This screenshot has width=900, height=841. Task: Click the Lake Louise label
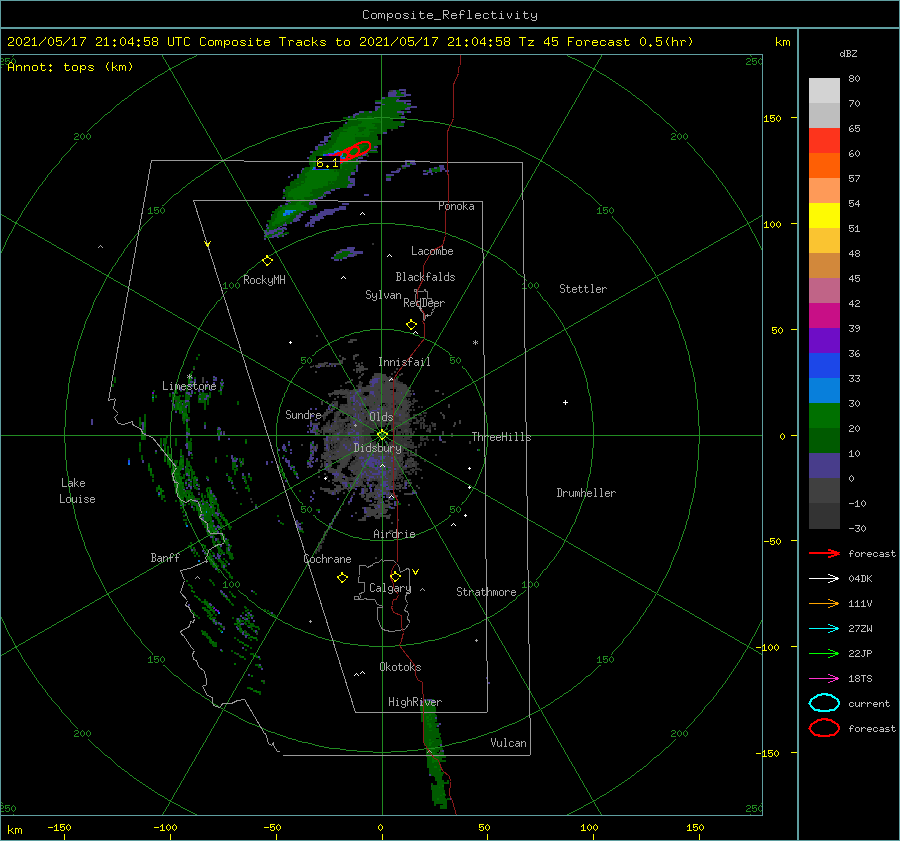[x=77, y=491]
